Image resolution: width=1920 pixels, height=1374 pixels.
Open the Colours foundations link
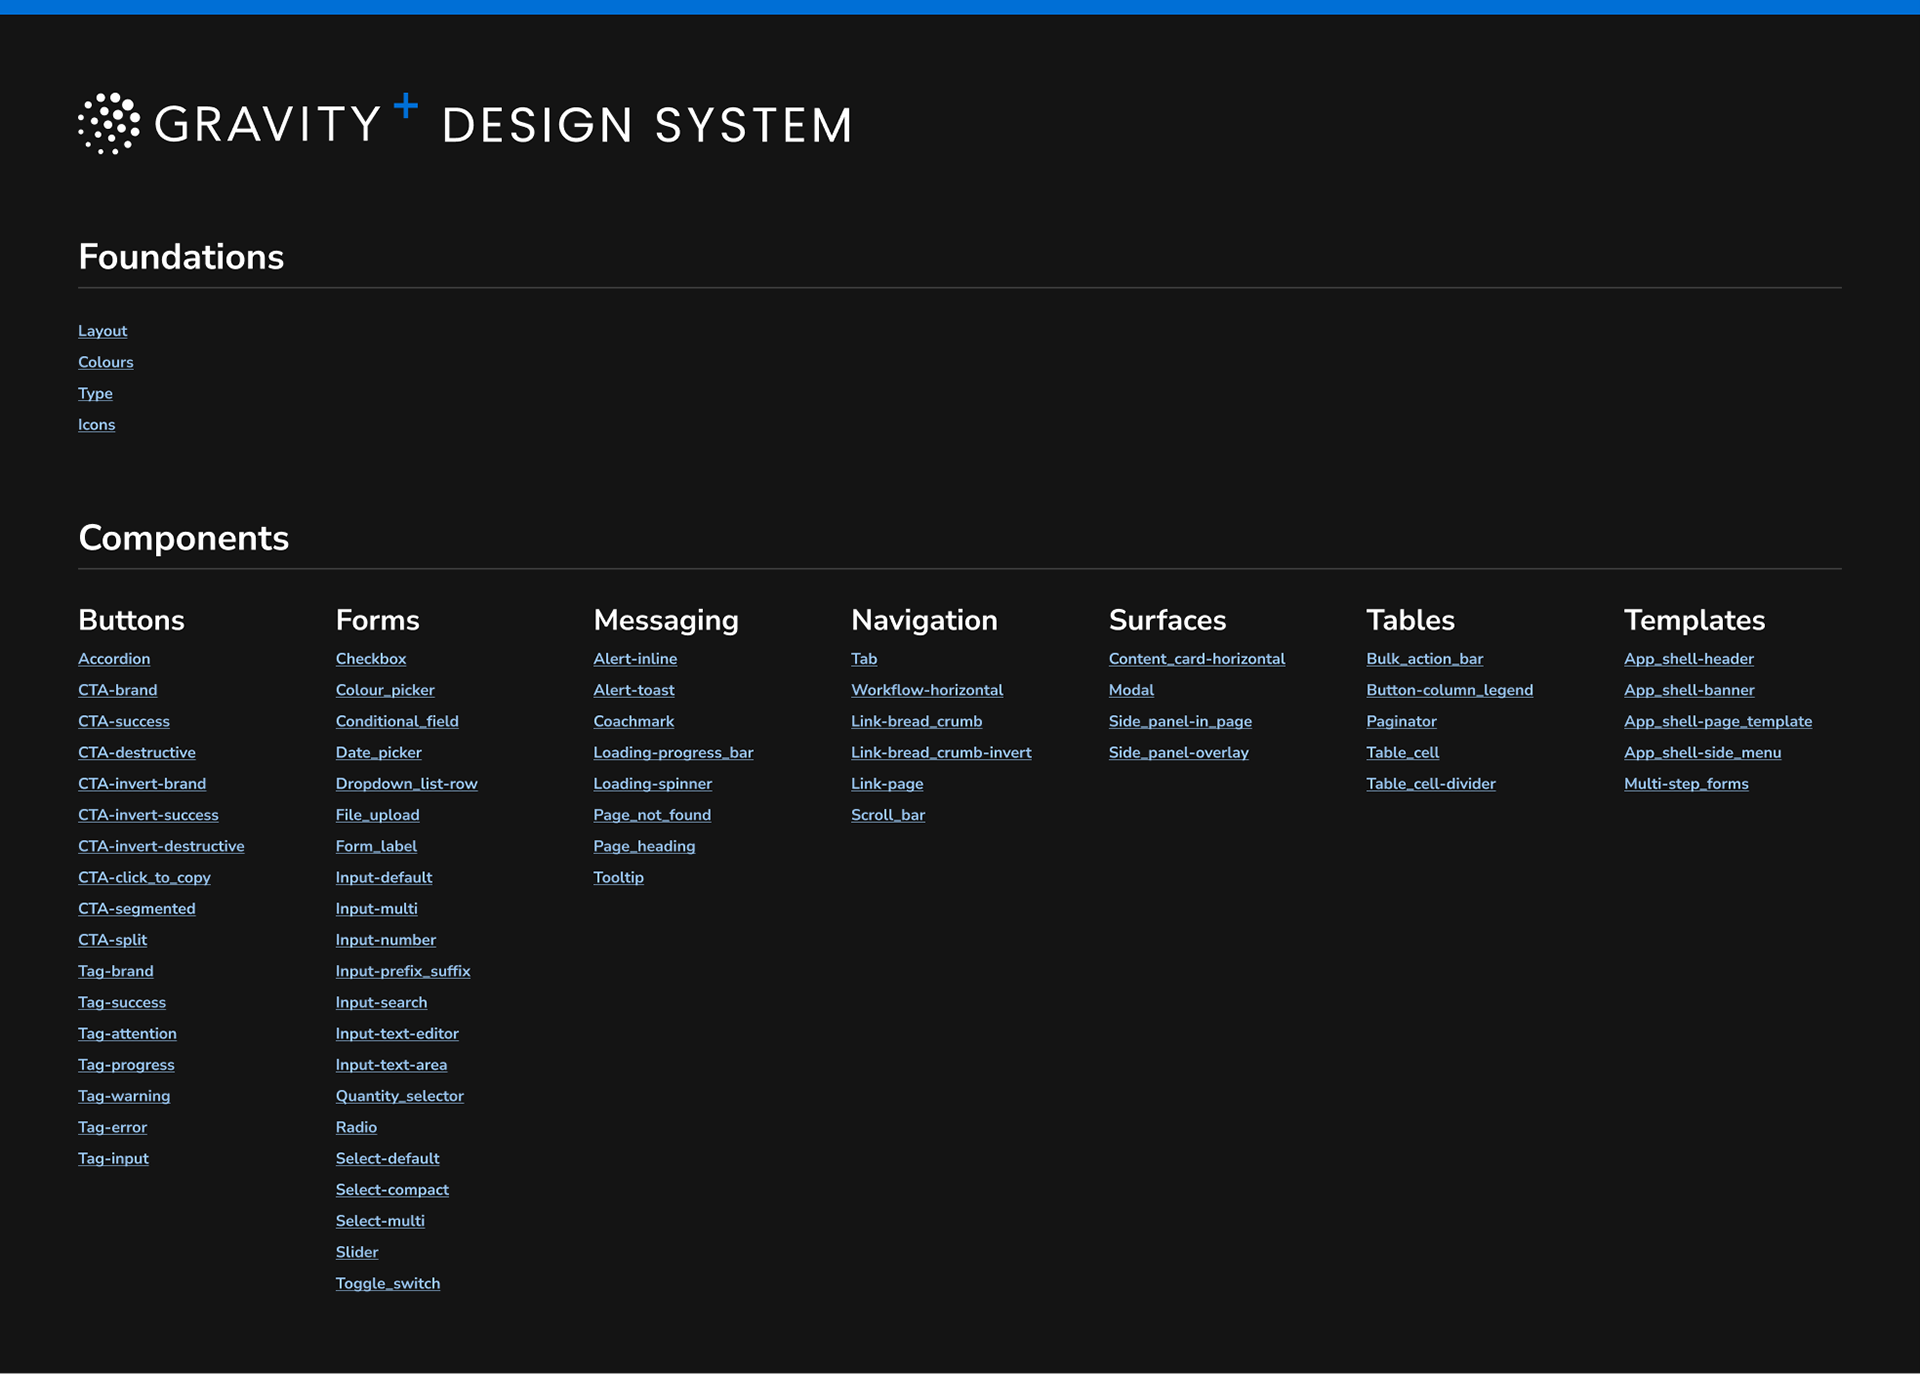click(105, 362)
